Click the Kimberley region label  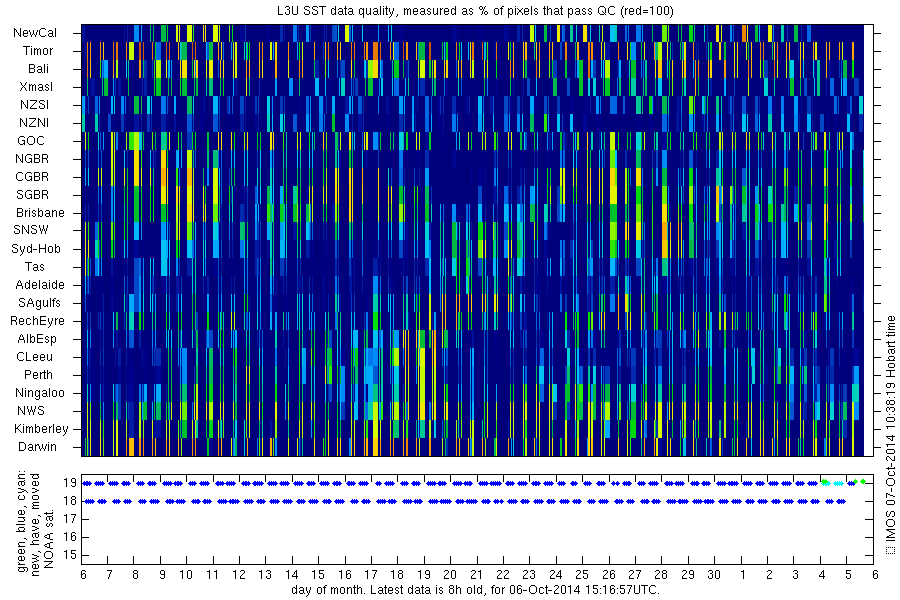(41, 429)
